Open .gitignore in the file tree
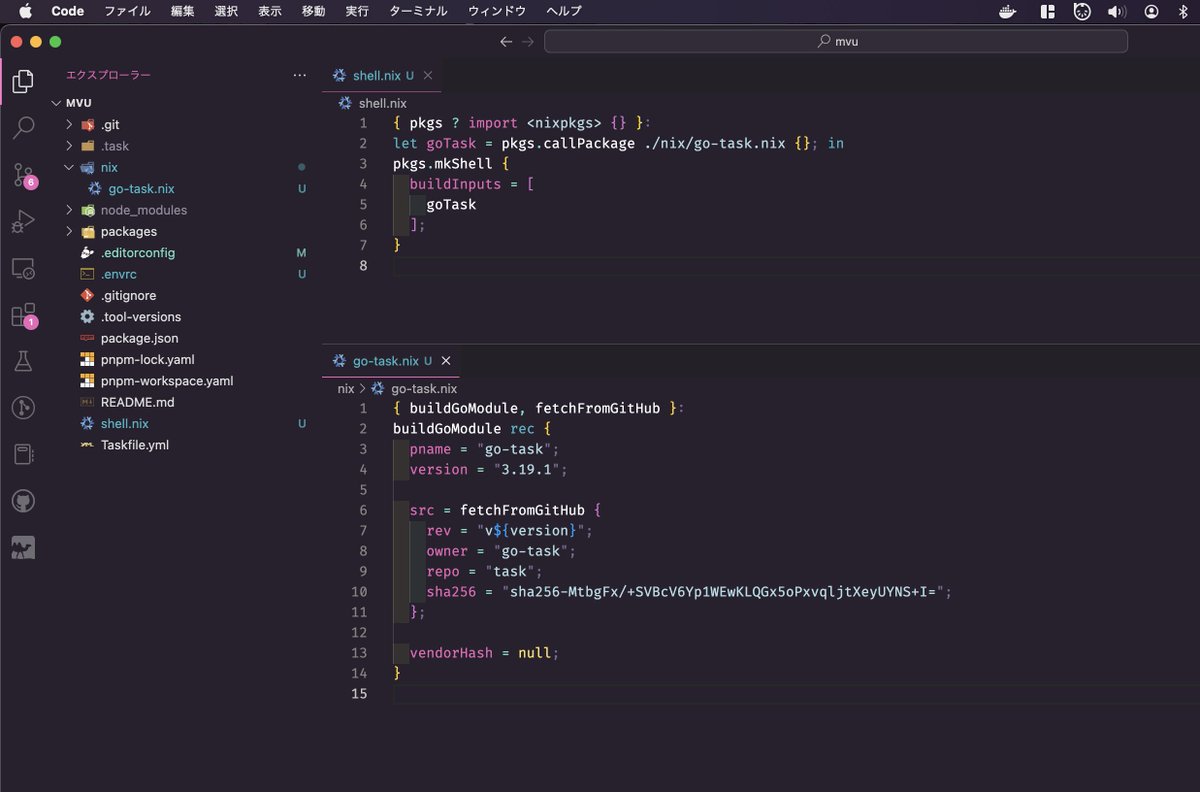 click(x=128, y=296)
